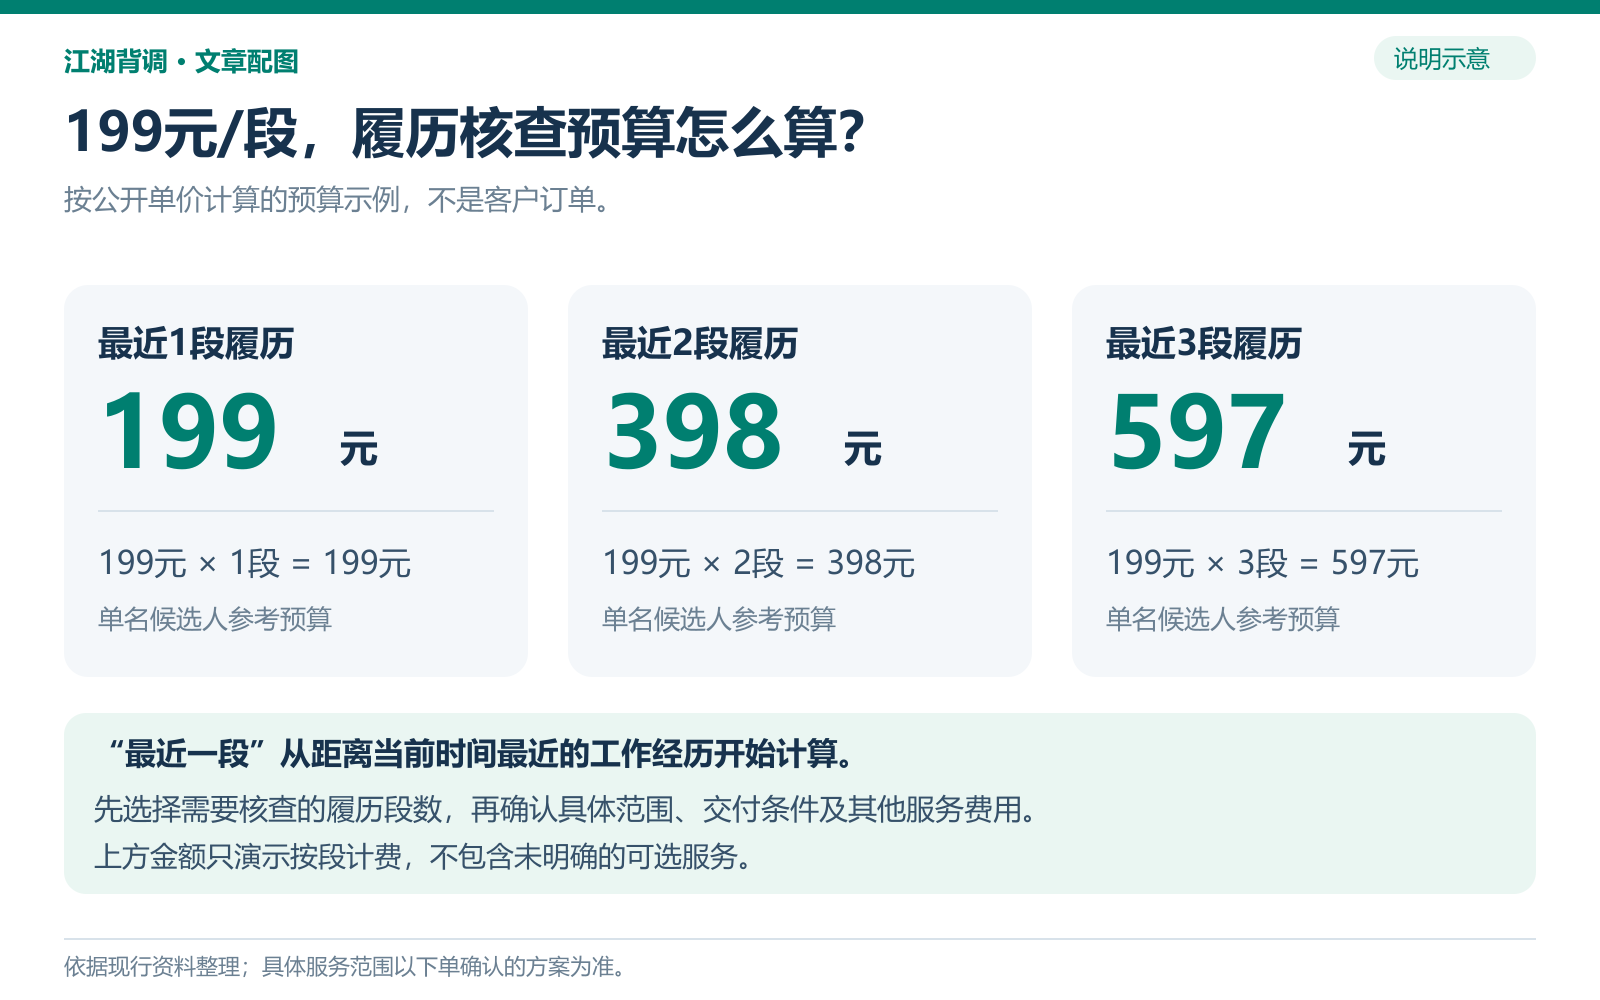1600x1000 pixels.
Task: Click the subtitle 按公开单价计算的预算示例
Action: [x=337, y=200]
